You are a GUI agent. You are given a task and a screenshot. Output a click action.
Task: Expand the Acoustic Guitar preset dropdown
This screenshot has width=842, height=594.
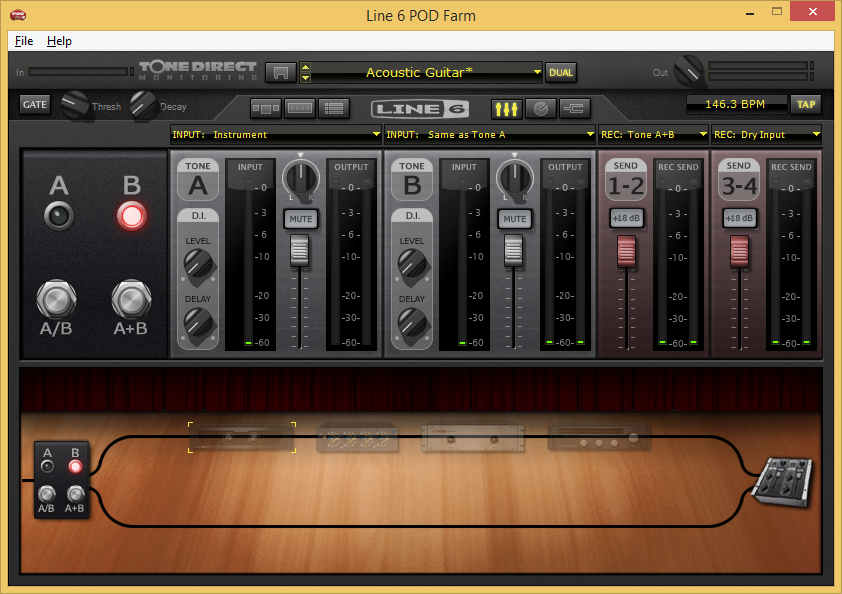536,72
